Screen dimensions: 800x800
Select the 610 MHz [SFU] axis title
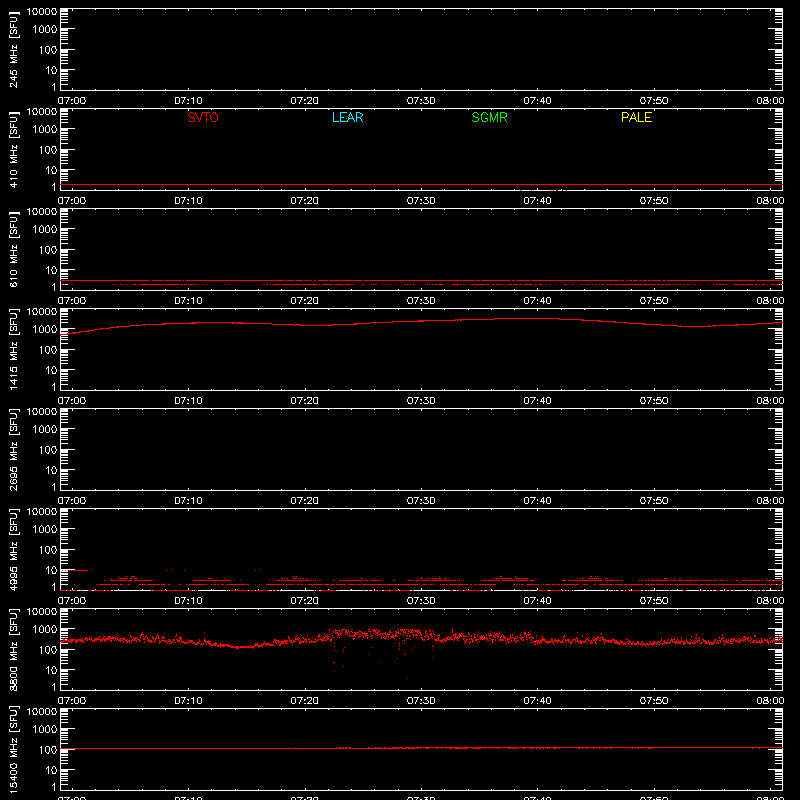coord(13,250)
